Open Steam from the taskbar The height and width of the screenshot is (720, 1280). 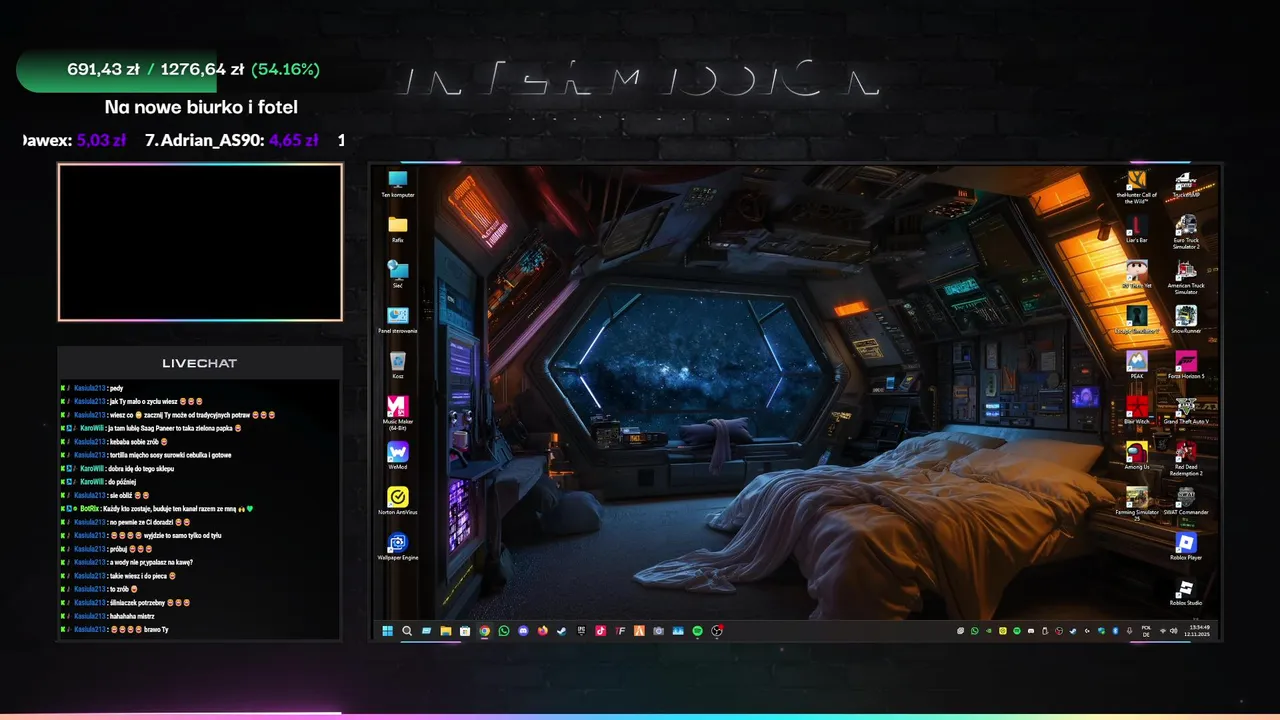[x=561, y=631]
